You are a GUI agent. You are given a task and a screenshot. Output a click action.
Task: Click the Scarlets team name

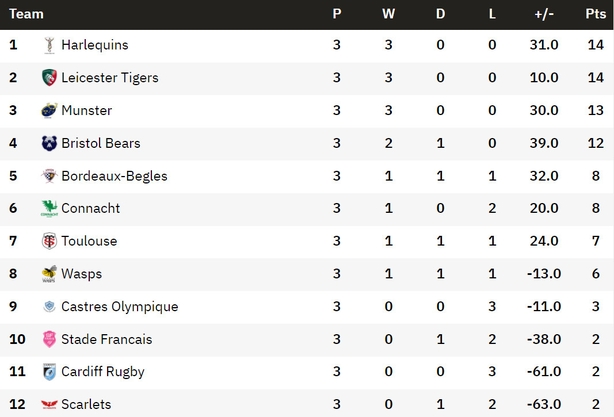(86, 404)
